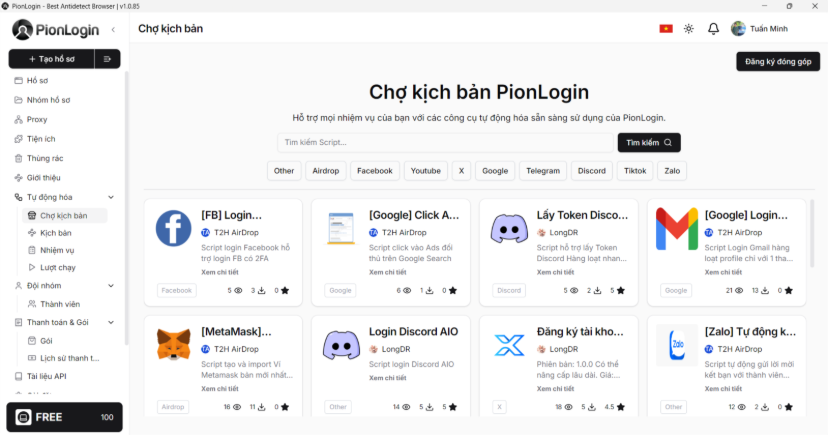
Task: Click the Tạo hồ sơ button
Action: pos(52,59)
